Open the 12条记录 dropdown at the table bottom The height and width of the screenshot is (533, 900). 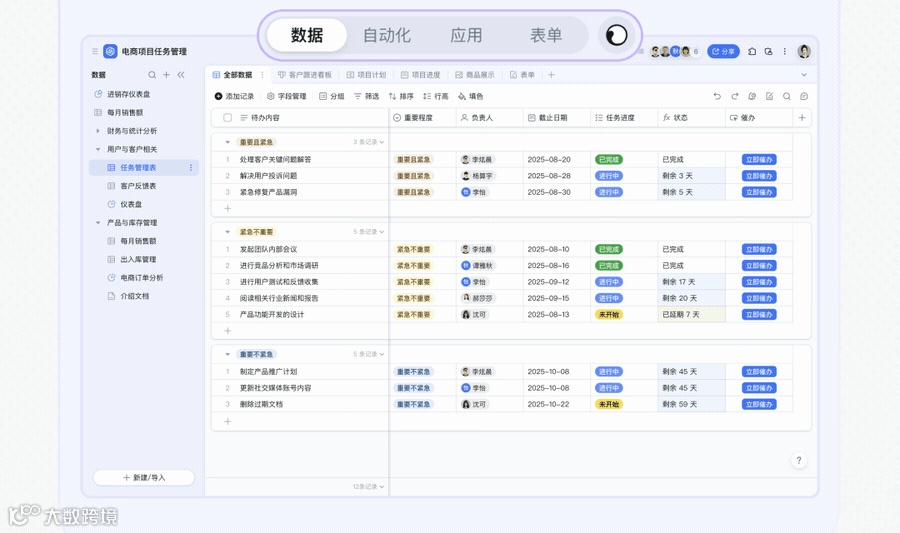368,487
